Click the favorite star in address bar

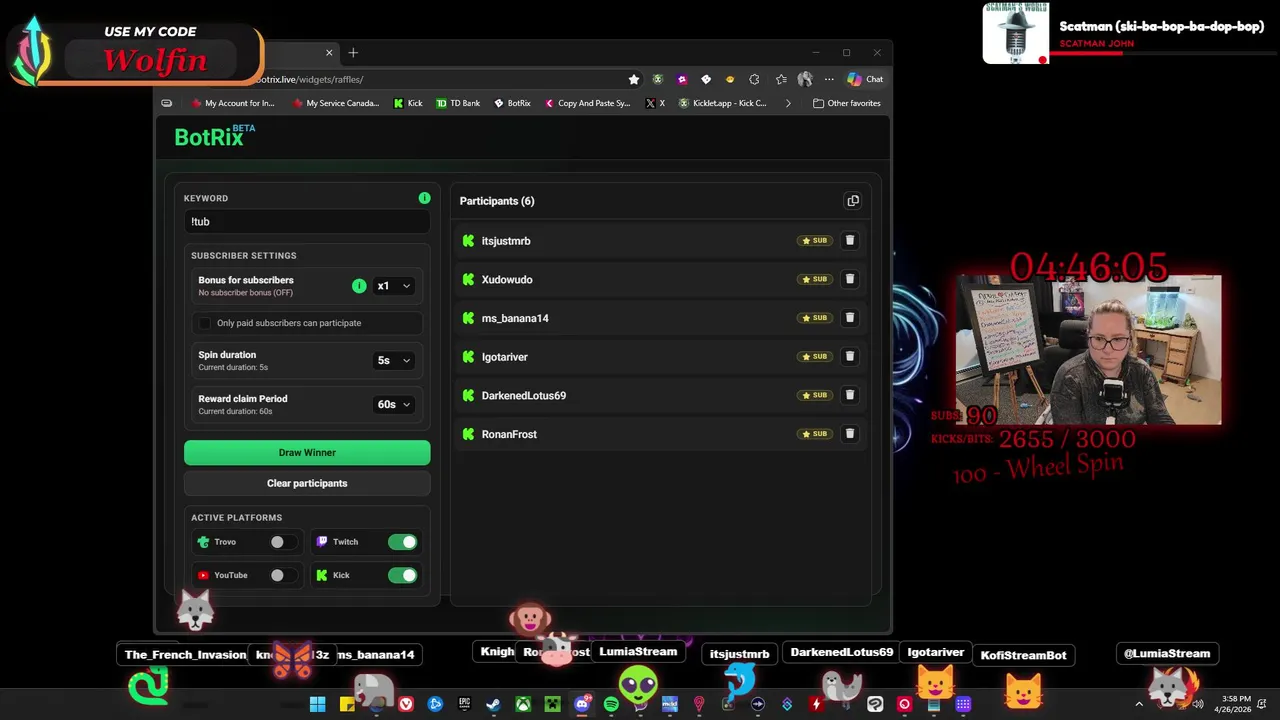pos(633,79)
